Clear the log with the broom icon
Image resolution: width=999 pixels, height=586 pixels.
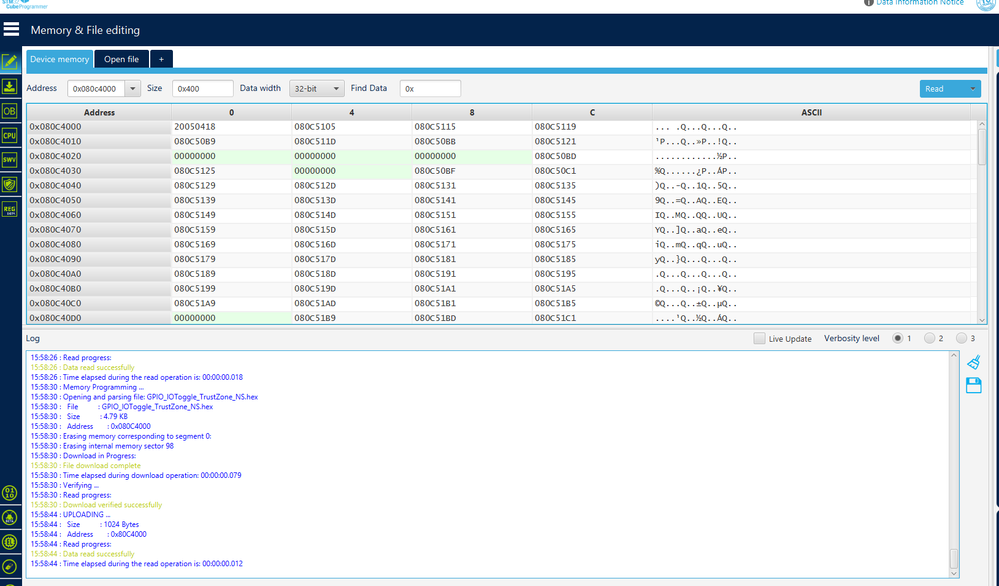[974, 362]
